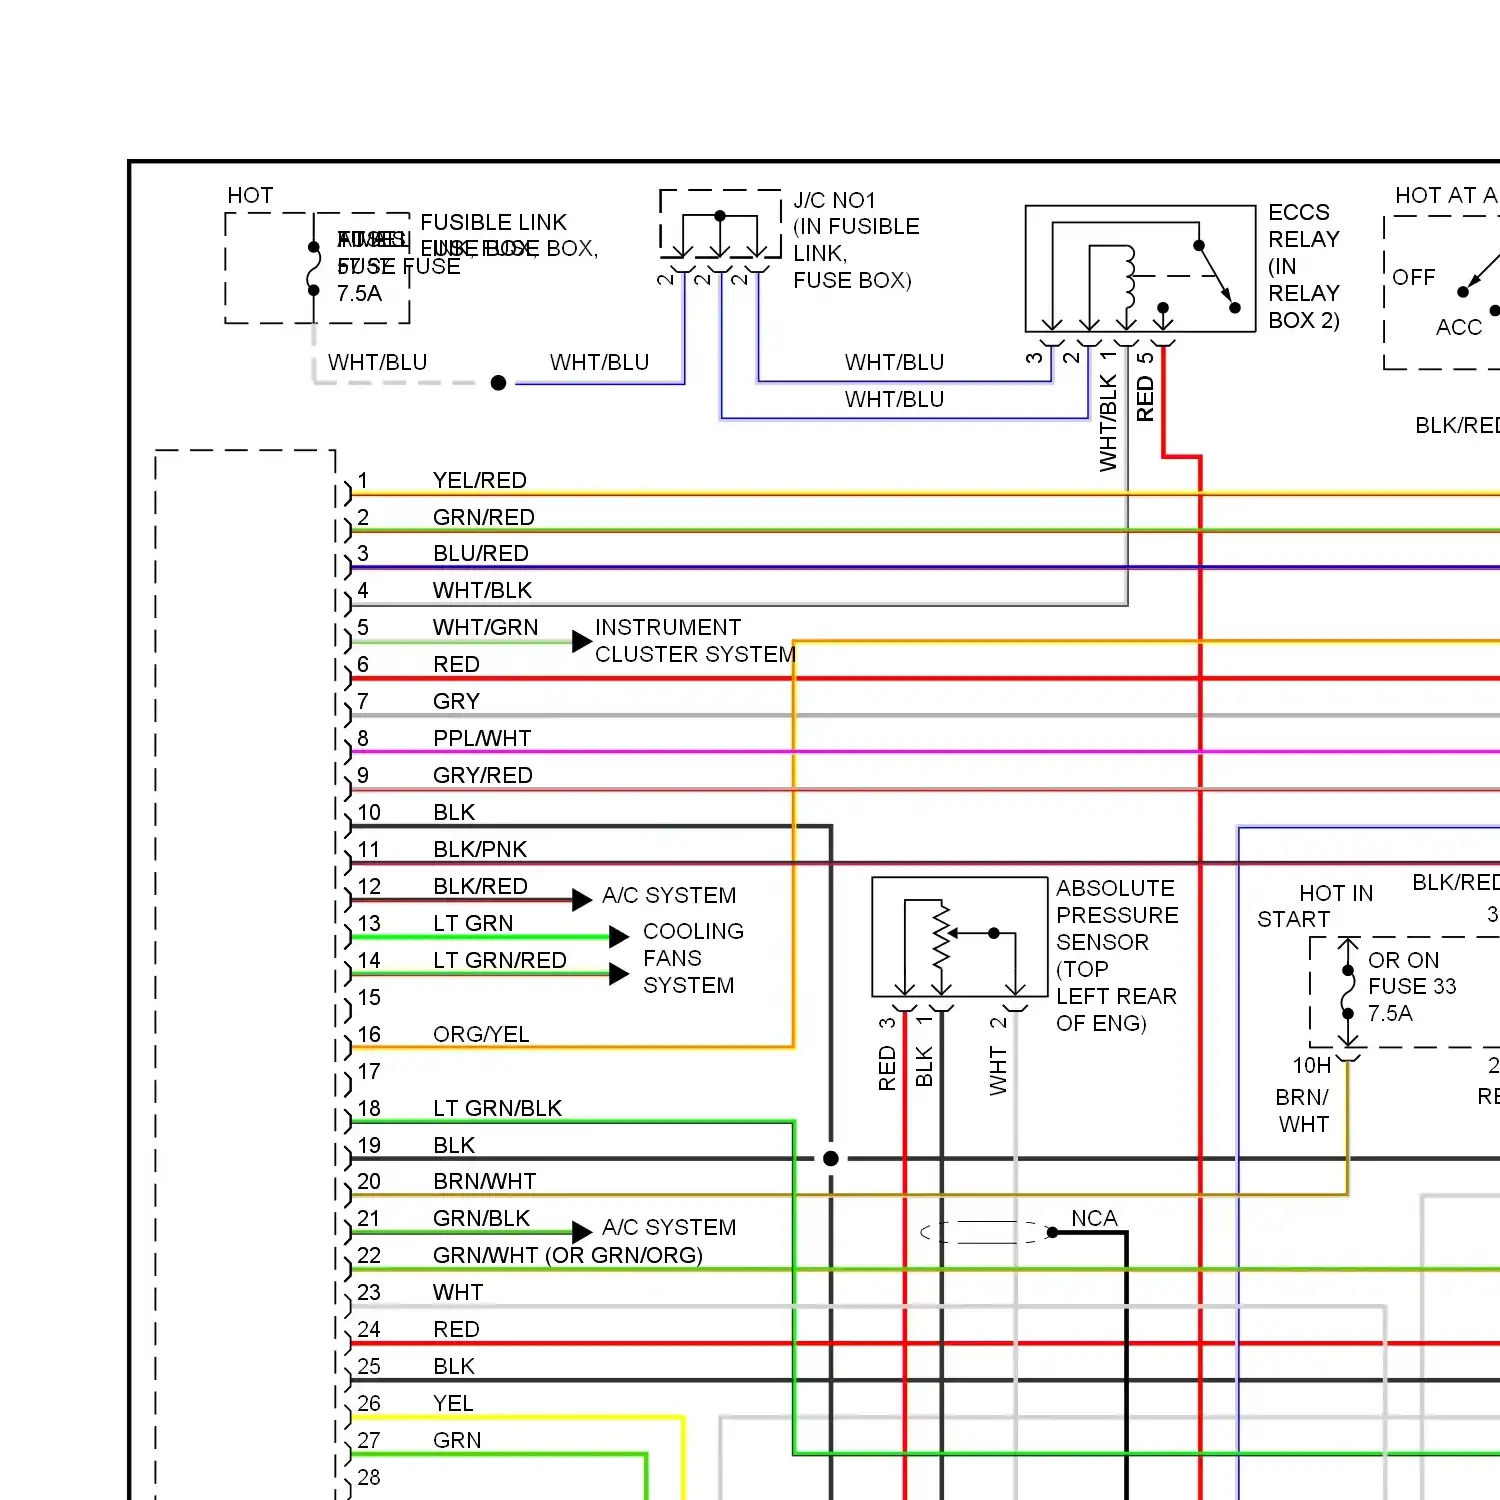Select the GRN/BLK label at pin 21
This screenshot has height=1500, width=1500.
click(x=481, y=1218)
